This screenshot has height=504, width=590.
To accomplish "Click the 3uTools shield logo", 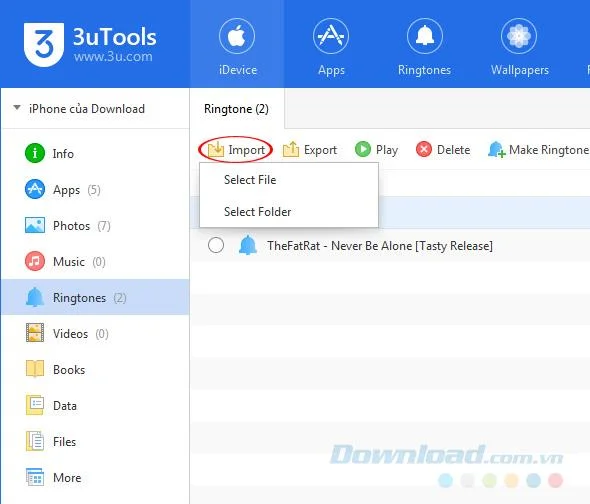I will click(44, 44).
